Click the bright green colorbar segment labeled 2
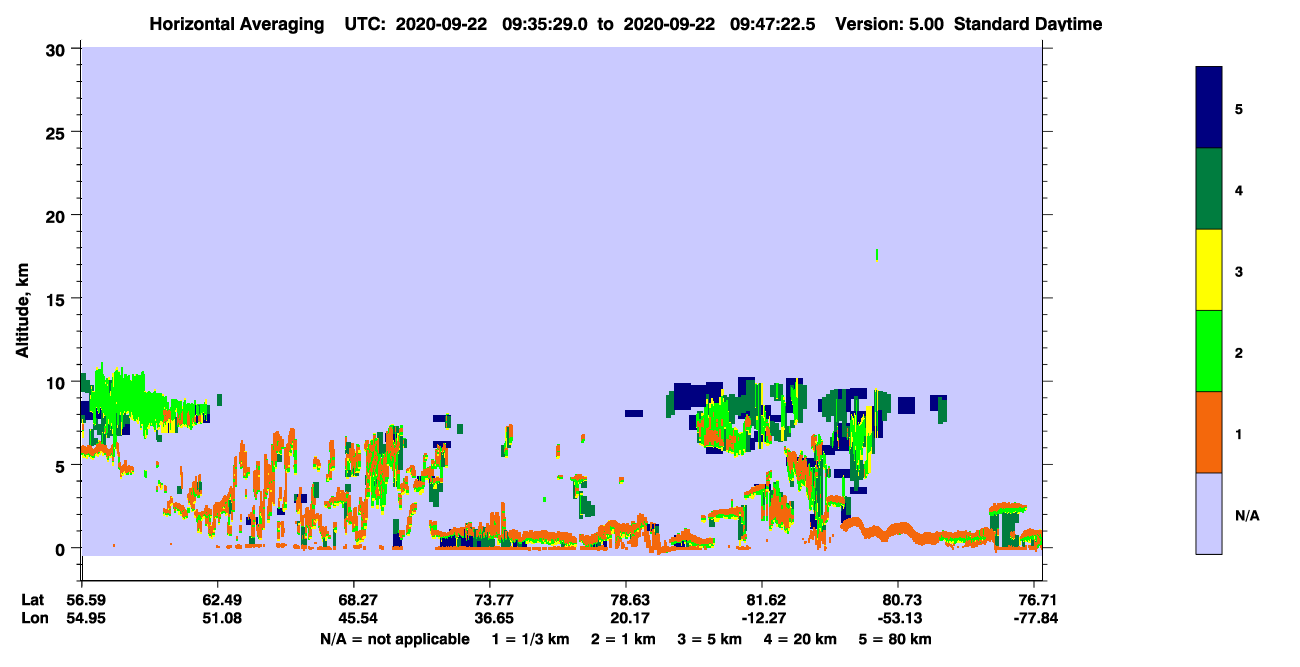The image size is (1300, 667). [x=1209, y=351]
